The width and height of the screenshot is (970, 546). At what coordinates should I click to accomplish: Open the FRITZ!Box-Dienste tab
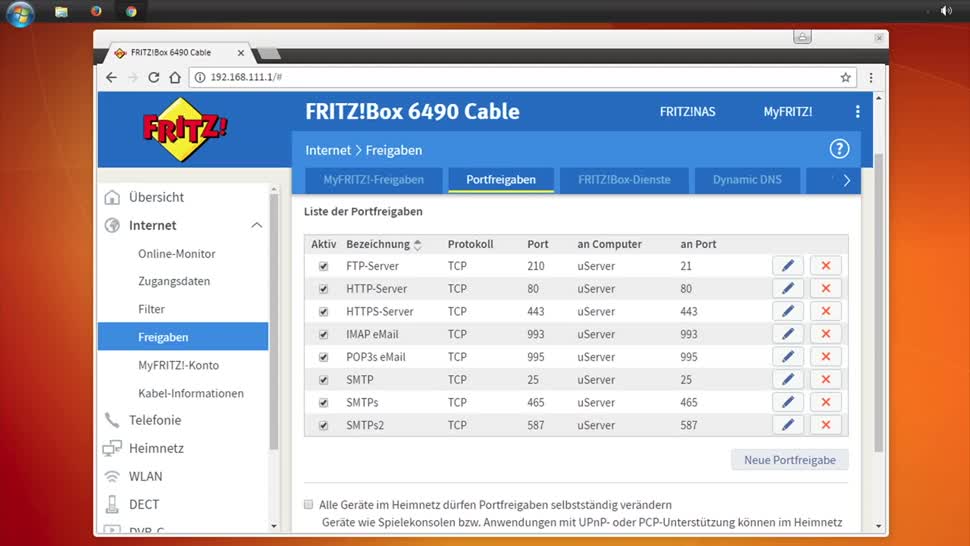tap(624, 180)
